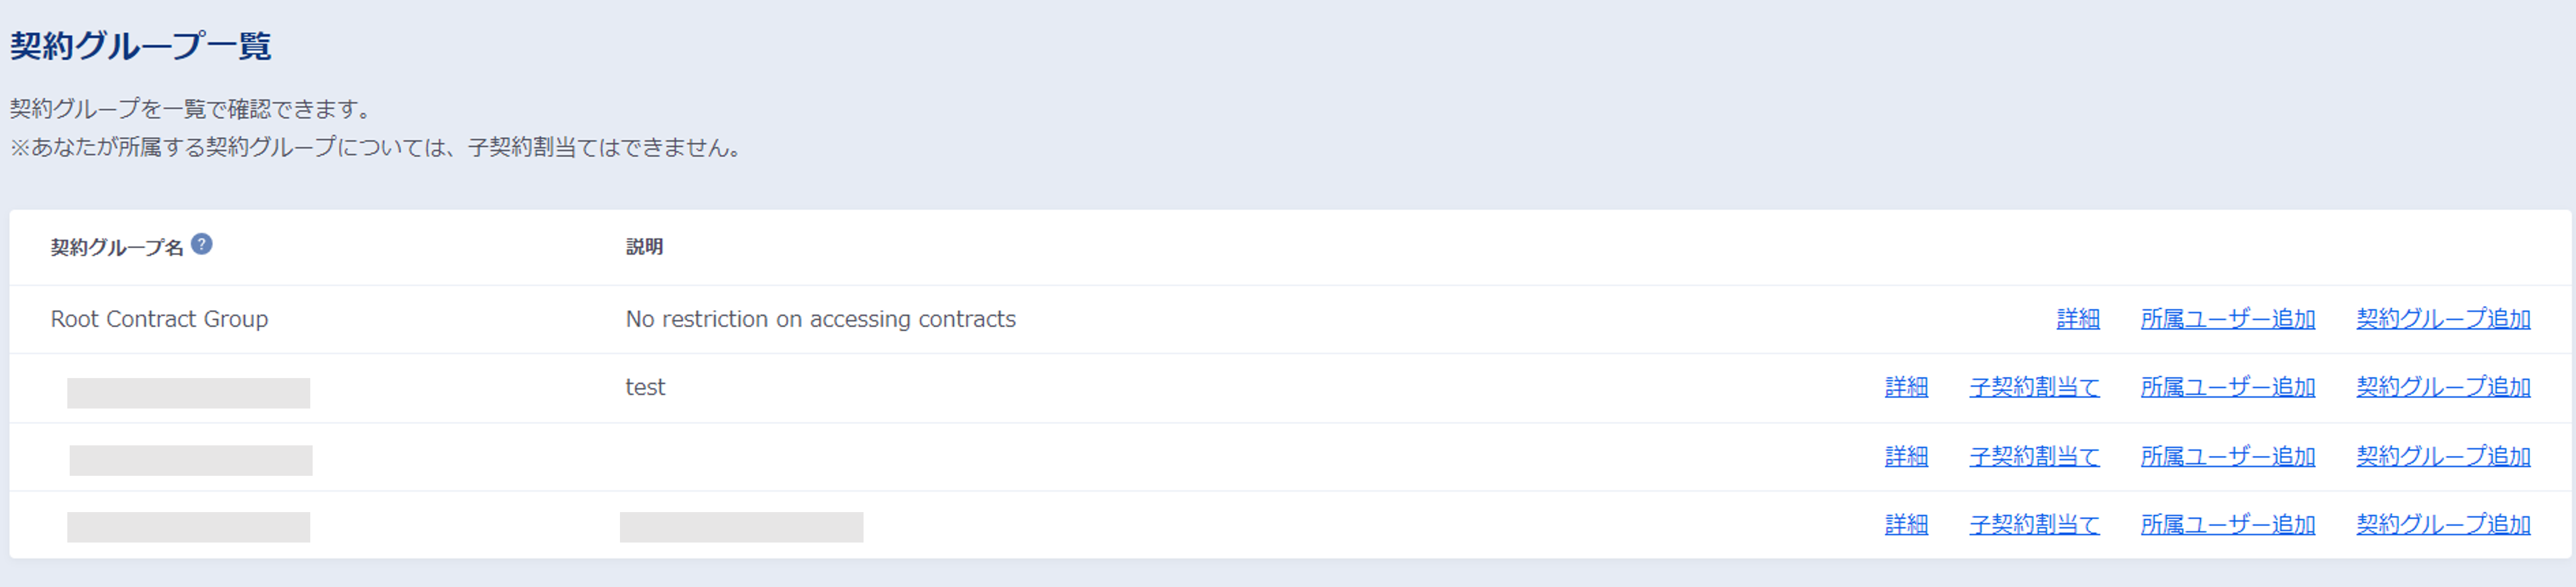This screenshot has height=587, width=2576.
Task: Open 詳細 for Root Contract Group
Action: coord(2077,319)
